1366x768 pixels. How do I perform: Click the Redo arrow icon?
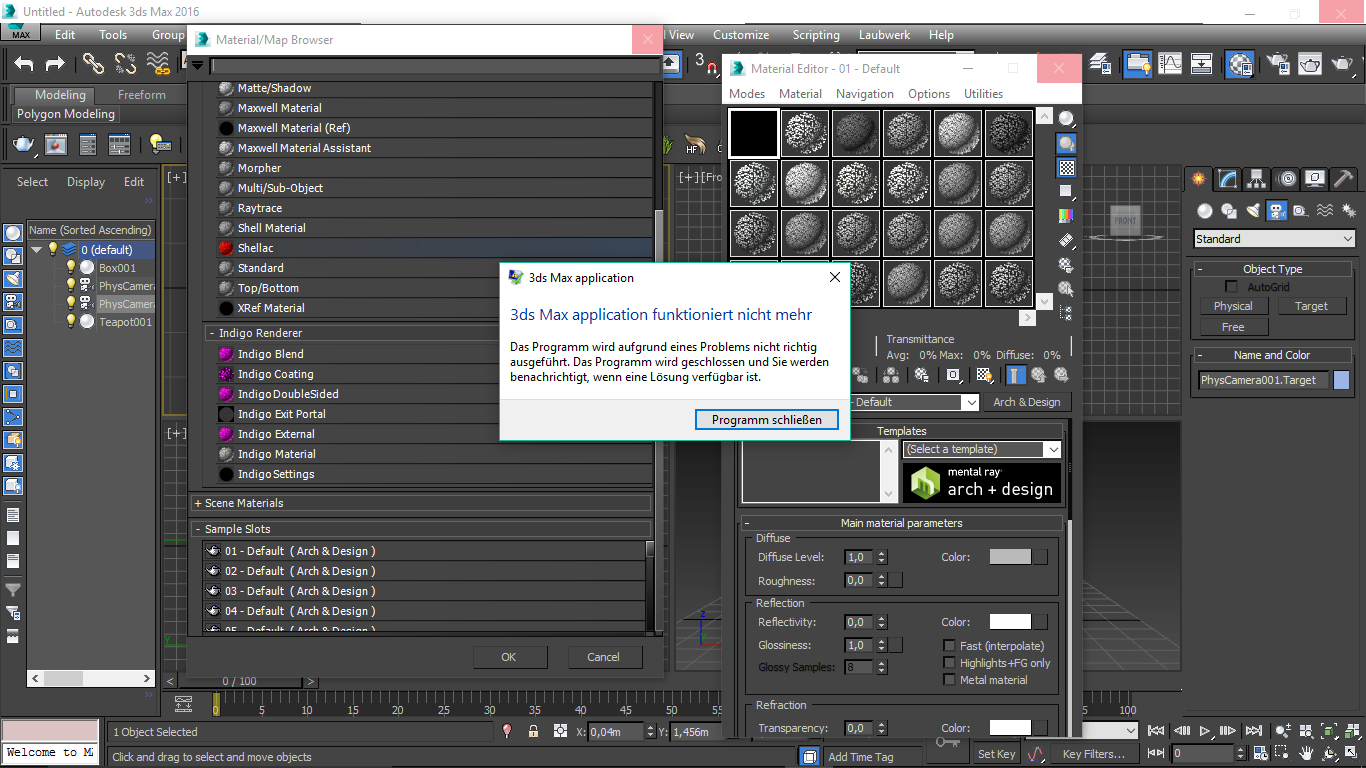point(55,64)
